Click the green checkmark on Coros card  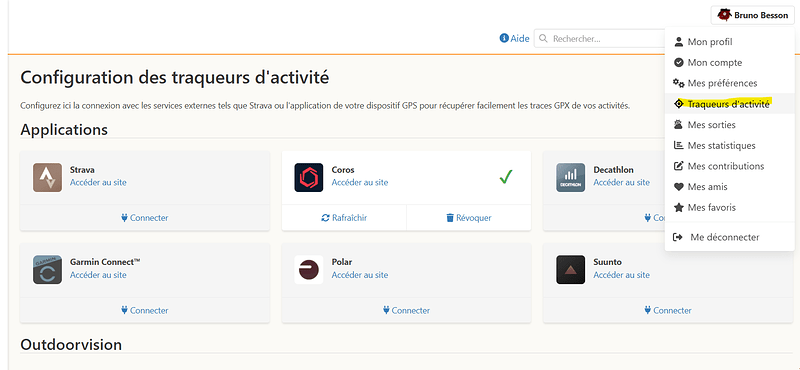(506, 177)
